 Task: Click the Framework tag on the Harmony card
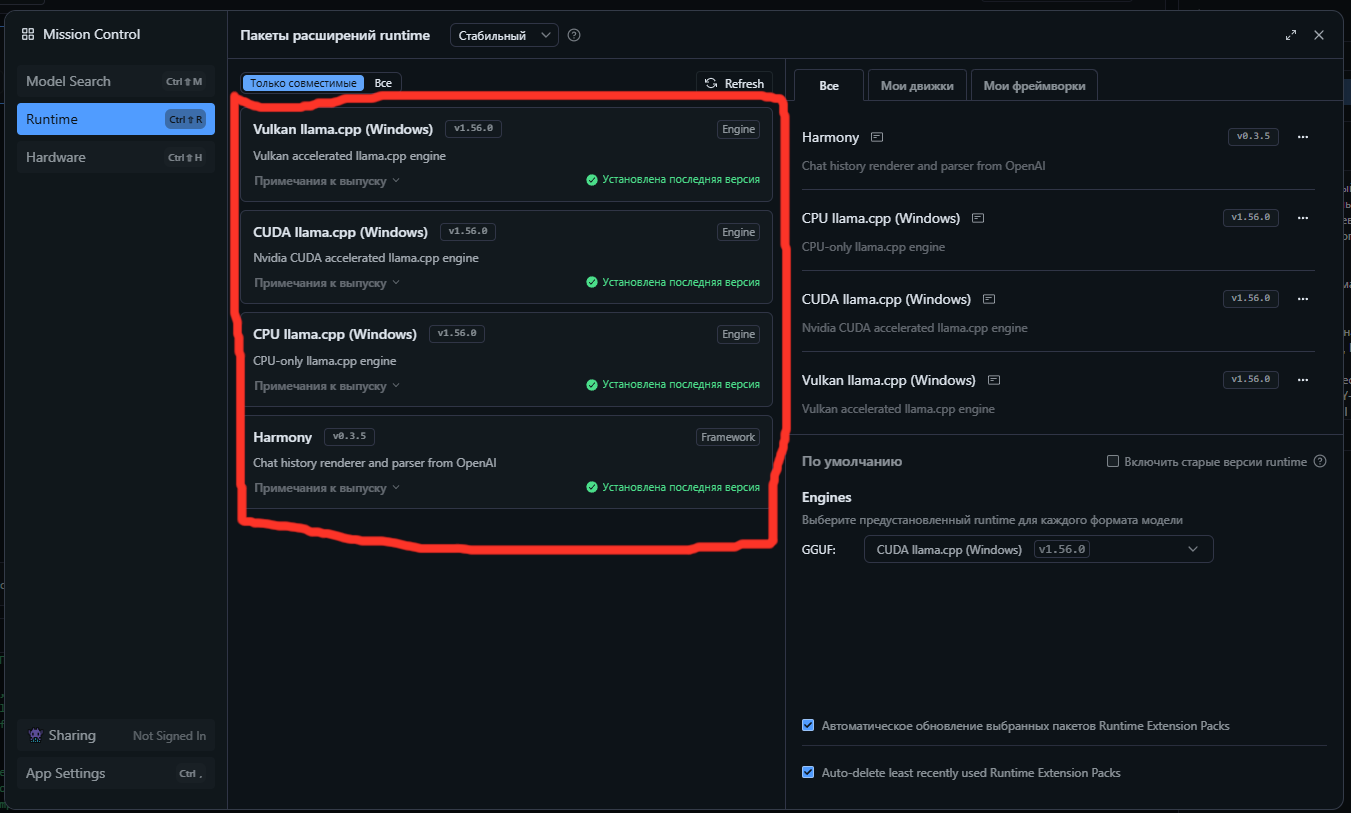(x=728, y=437)
